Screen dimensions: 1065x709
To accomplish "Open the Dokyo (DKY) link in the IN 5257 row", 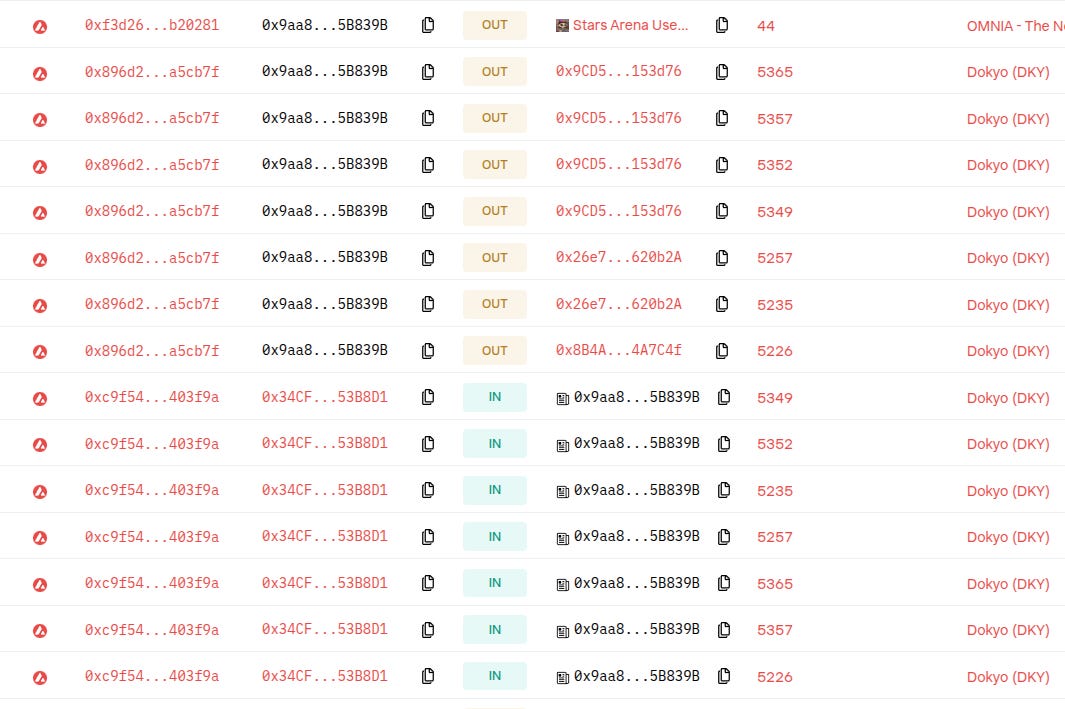I will [1008, 537].
